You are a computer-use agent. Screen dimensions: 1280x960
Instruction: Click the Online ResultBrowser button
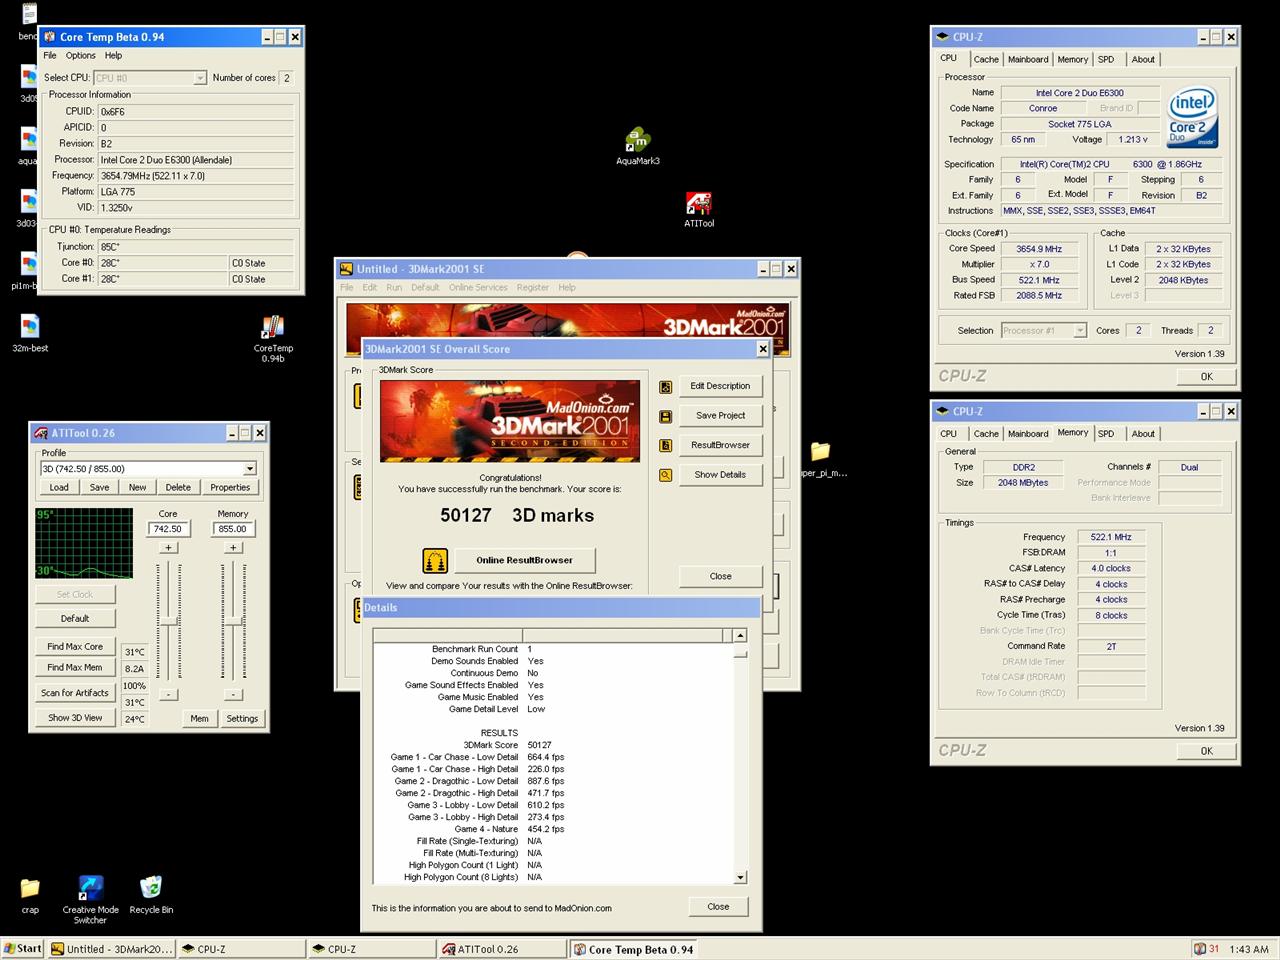pyautogui.click(x=524, y=560)
